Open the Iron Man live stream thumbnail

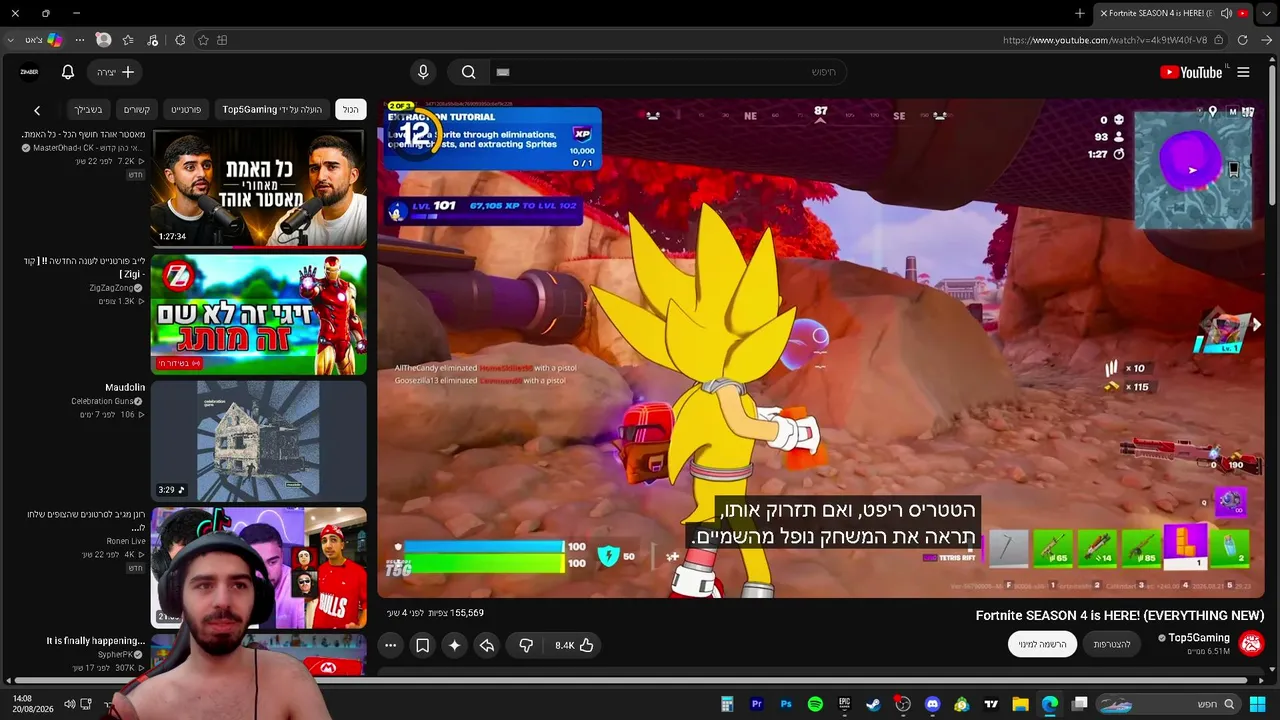tap(259, 314)
